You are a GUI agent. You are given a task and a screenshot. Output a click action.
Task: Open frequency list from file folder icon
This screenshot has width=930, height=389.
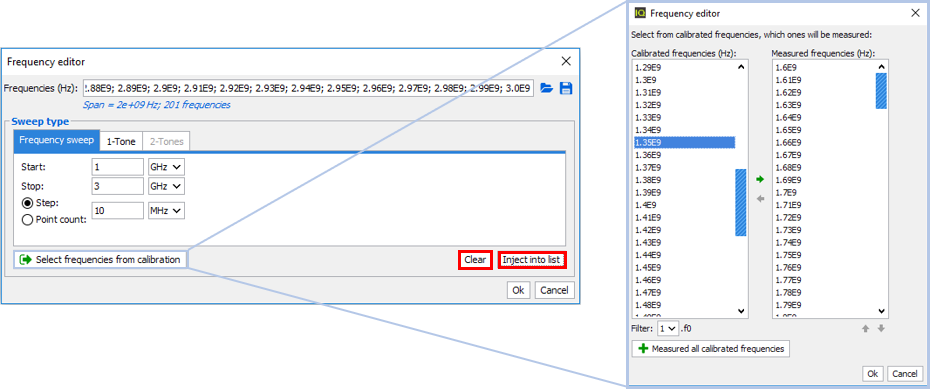pos(547,88)
